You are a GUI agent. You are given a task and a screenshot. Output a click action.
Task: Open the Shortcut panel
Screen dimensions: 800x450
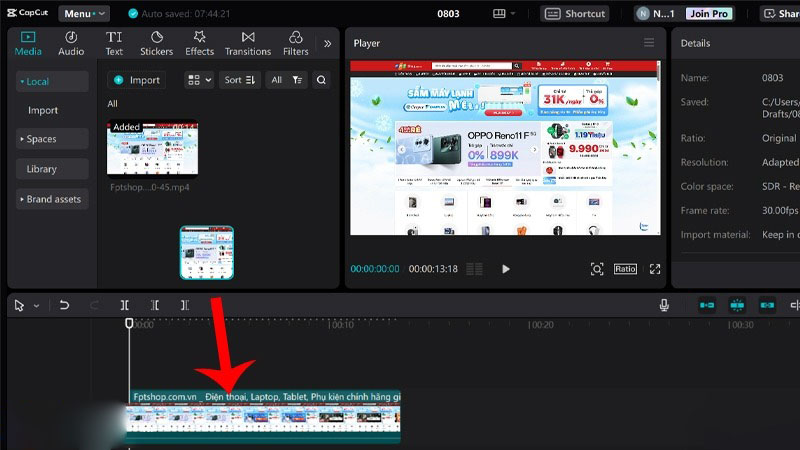pyautogui.click(x=576, y=14)
